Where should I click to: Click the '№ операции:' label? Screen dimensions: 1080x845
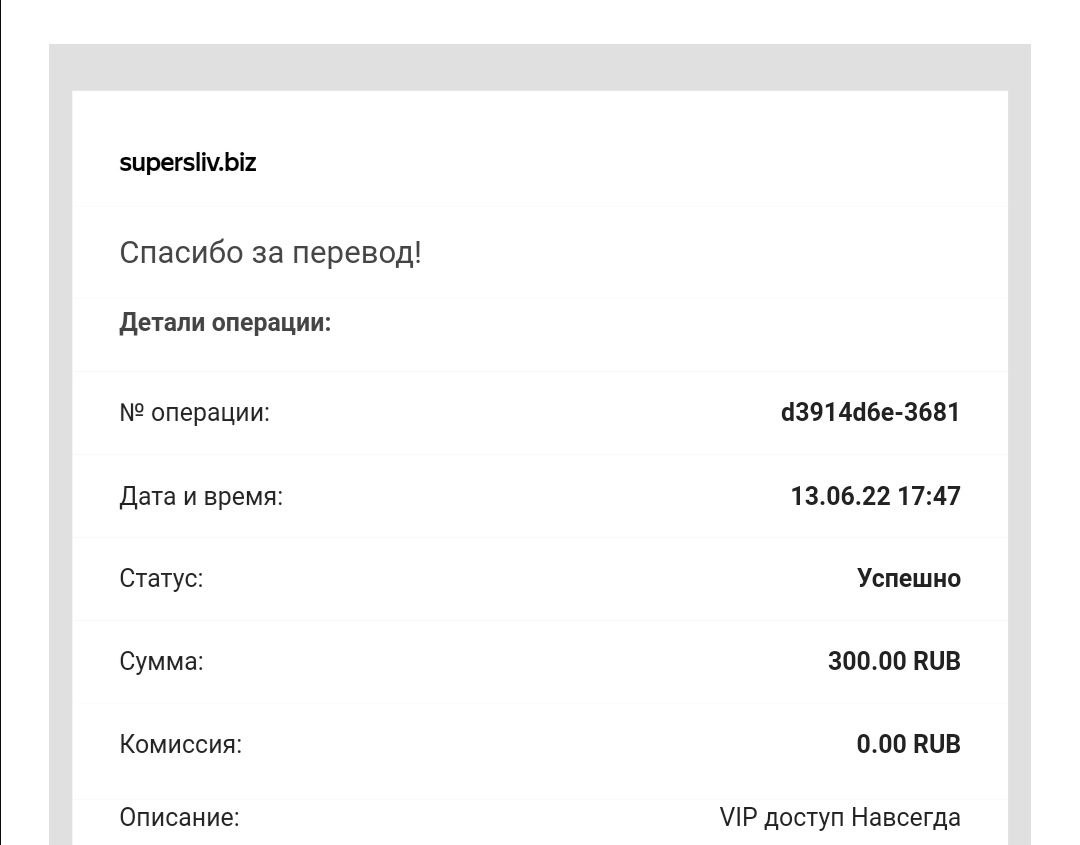click(x=194, y=413)
